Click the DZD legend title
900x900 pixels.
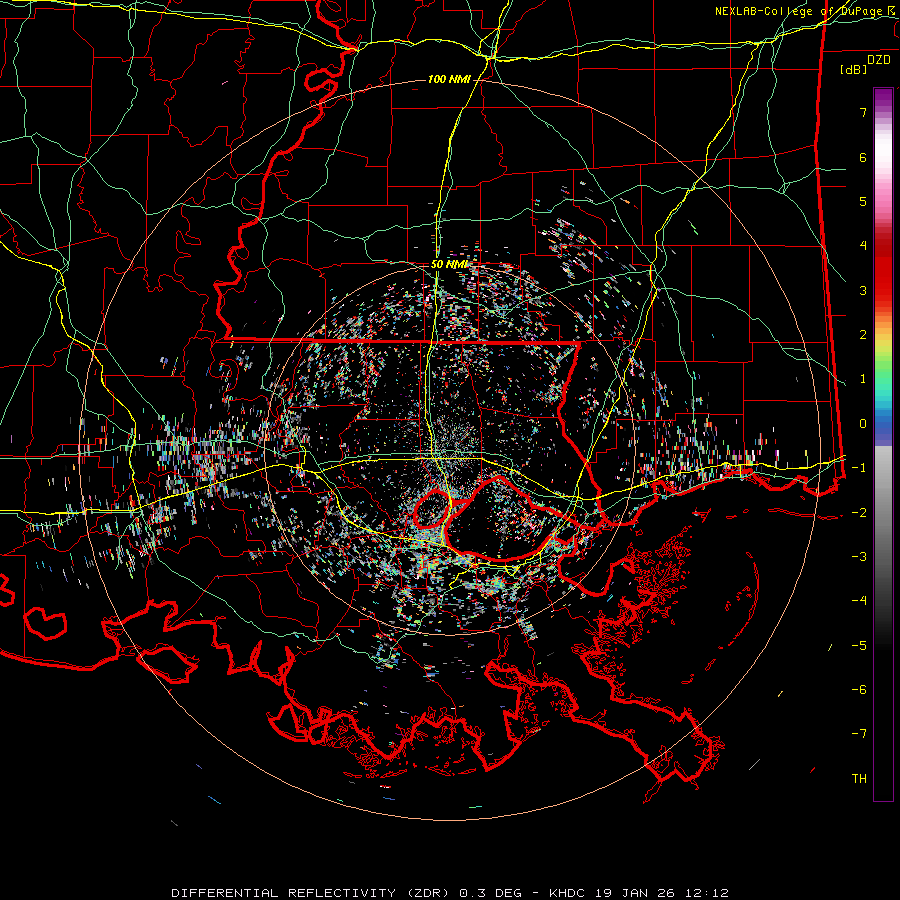(879, 60)
